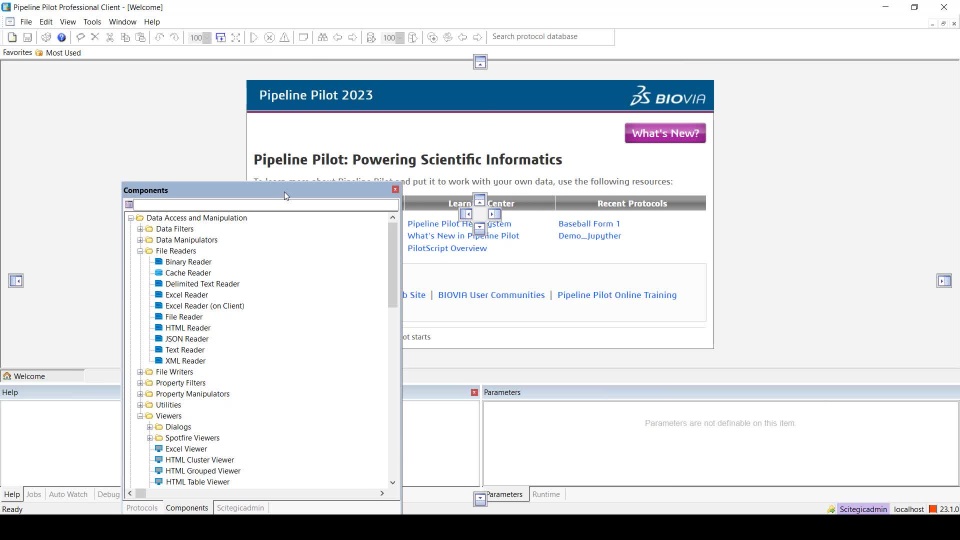Click the binoculars Find icon

[323, 37]
